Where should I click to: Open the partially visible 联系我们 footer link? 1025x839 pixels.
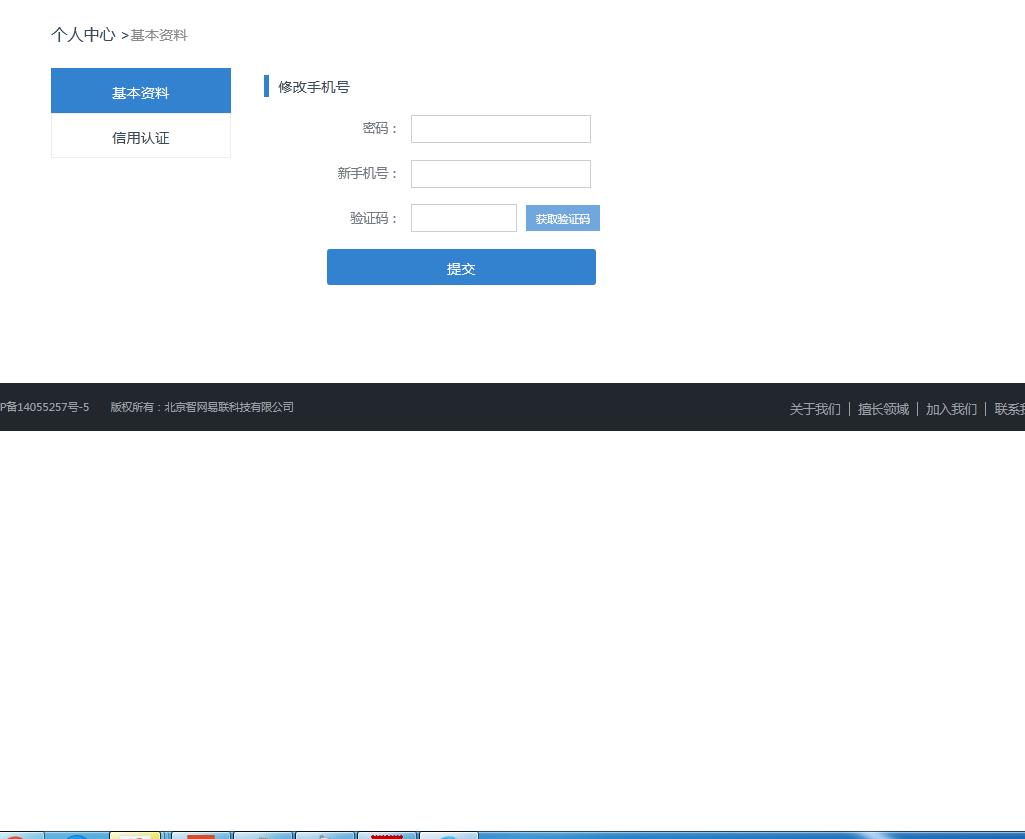(1009, 409)
